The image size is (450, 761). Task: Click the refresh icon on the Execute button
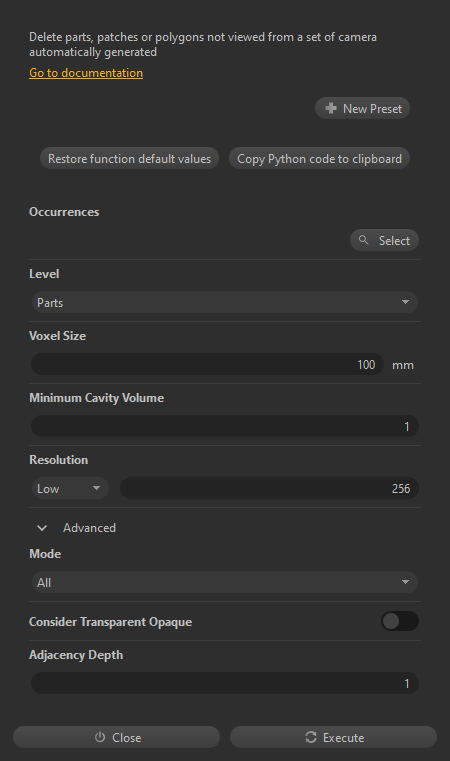pos(311,737)
